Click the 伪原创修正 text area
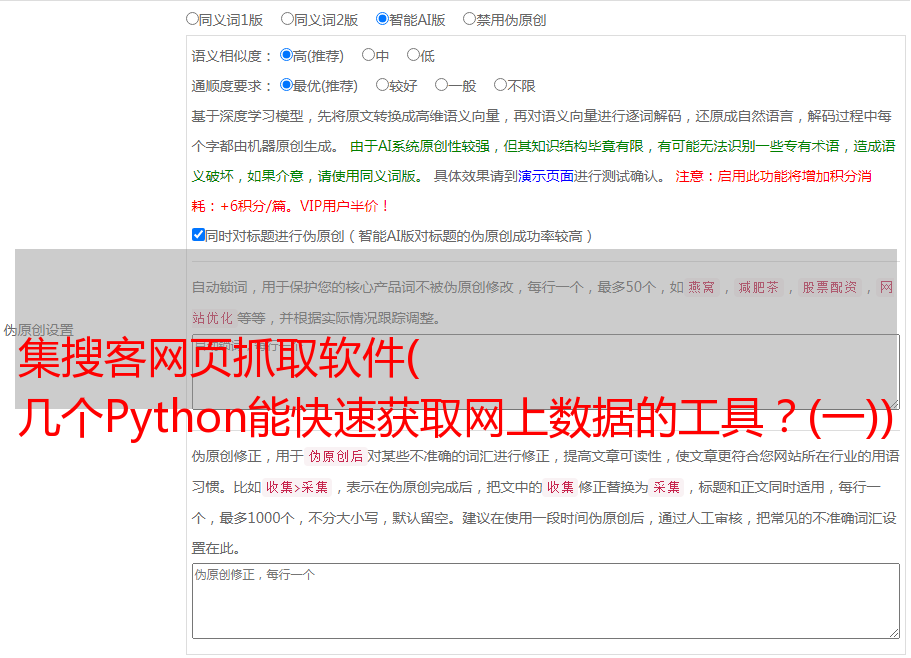Image resolution: width=911 pixels, height=658 pixels. pyautogui.click(x=546, y=601)
